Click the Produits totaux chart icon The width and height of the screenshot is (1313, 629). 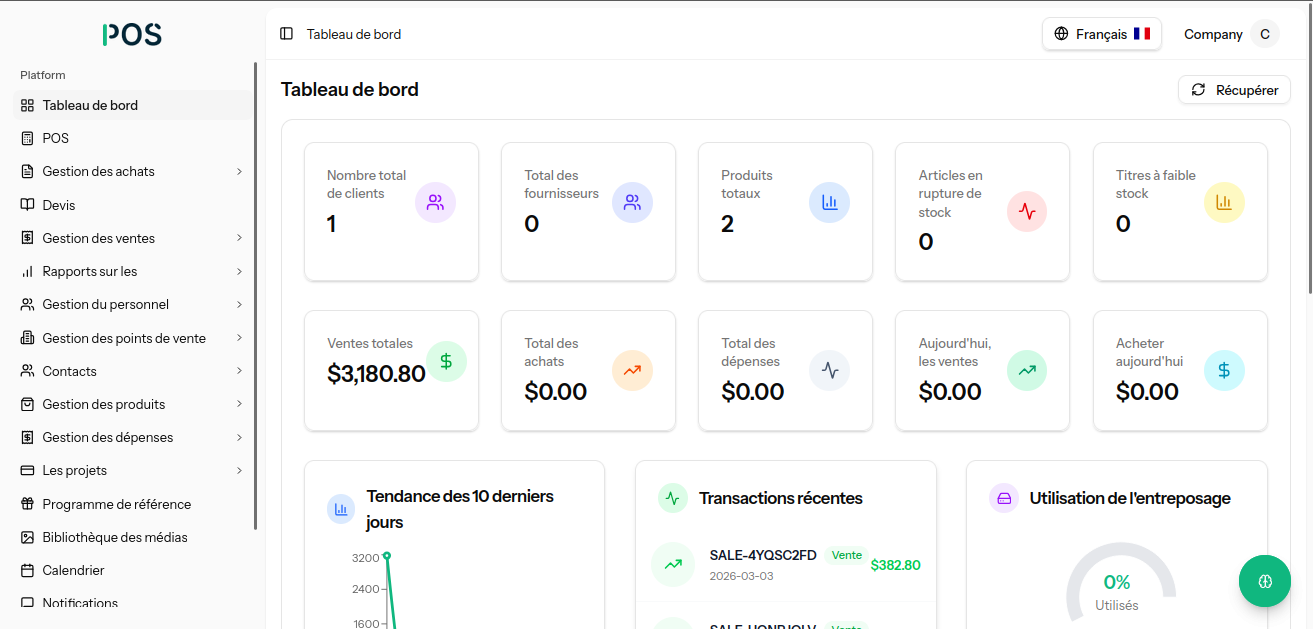829,203
